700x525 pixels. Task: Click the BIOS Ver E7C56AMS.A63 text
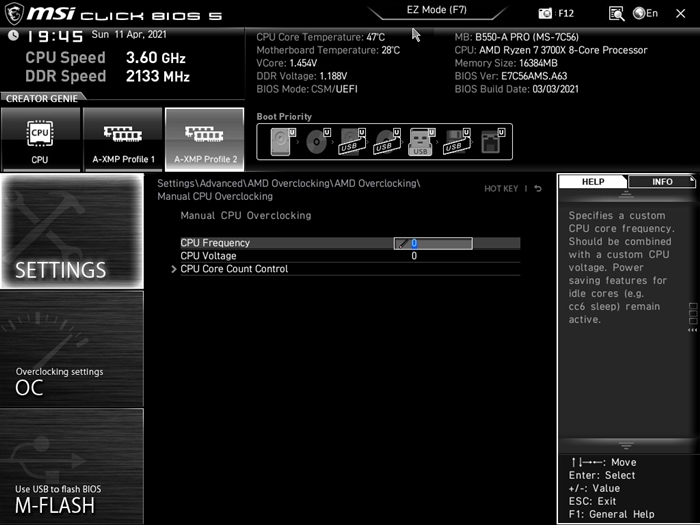pos(511,76)
